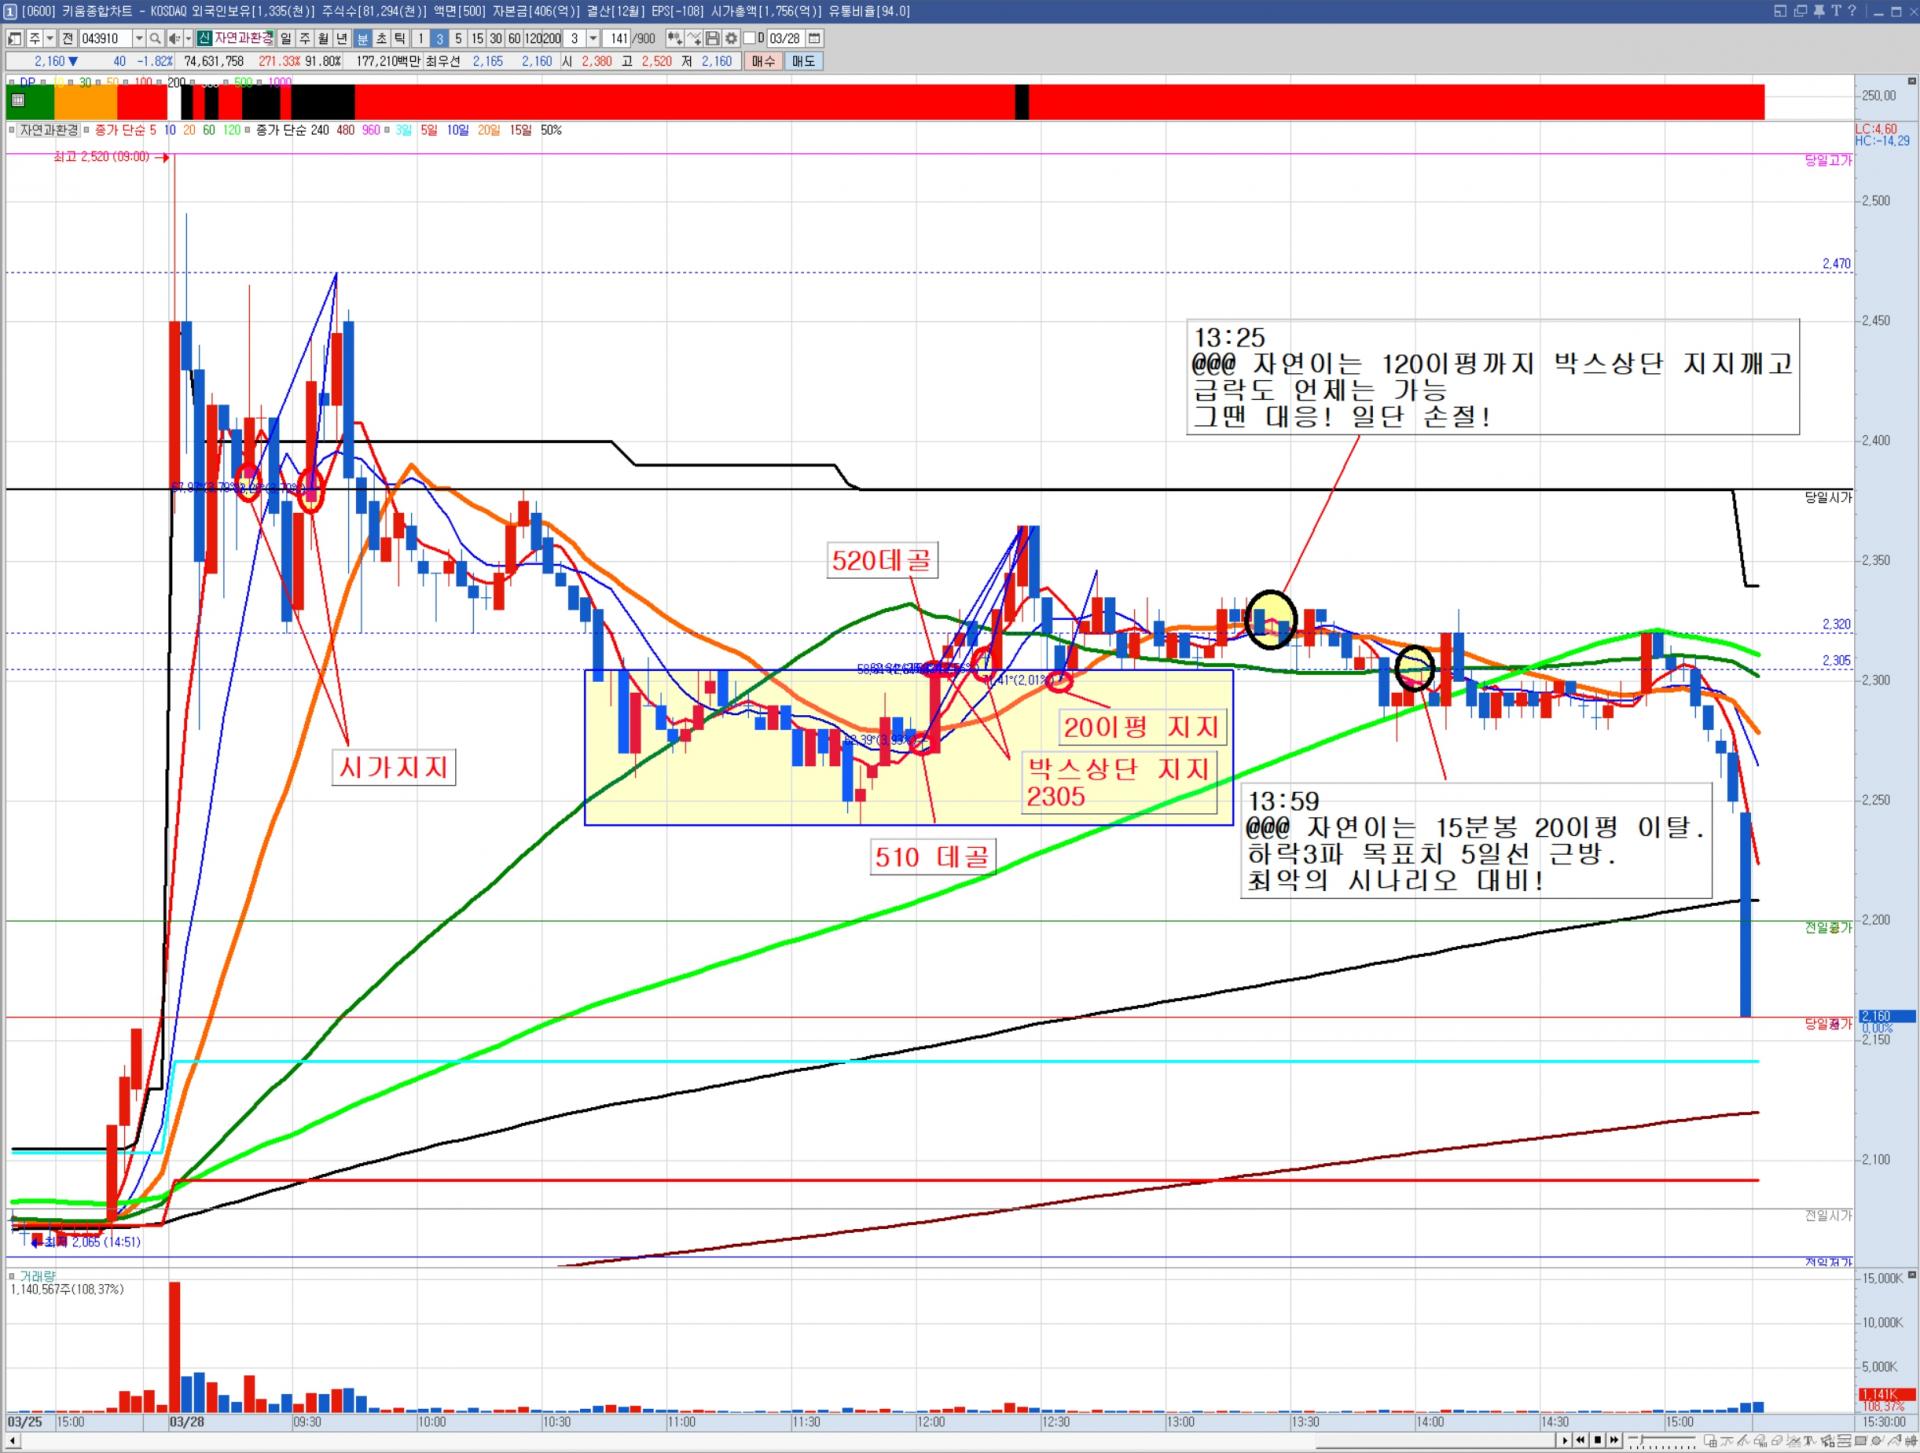The image size is (1920, 1453).
Task: Toggle the D checkbox beside date field
Action: [749, 39]
